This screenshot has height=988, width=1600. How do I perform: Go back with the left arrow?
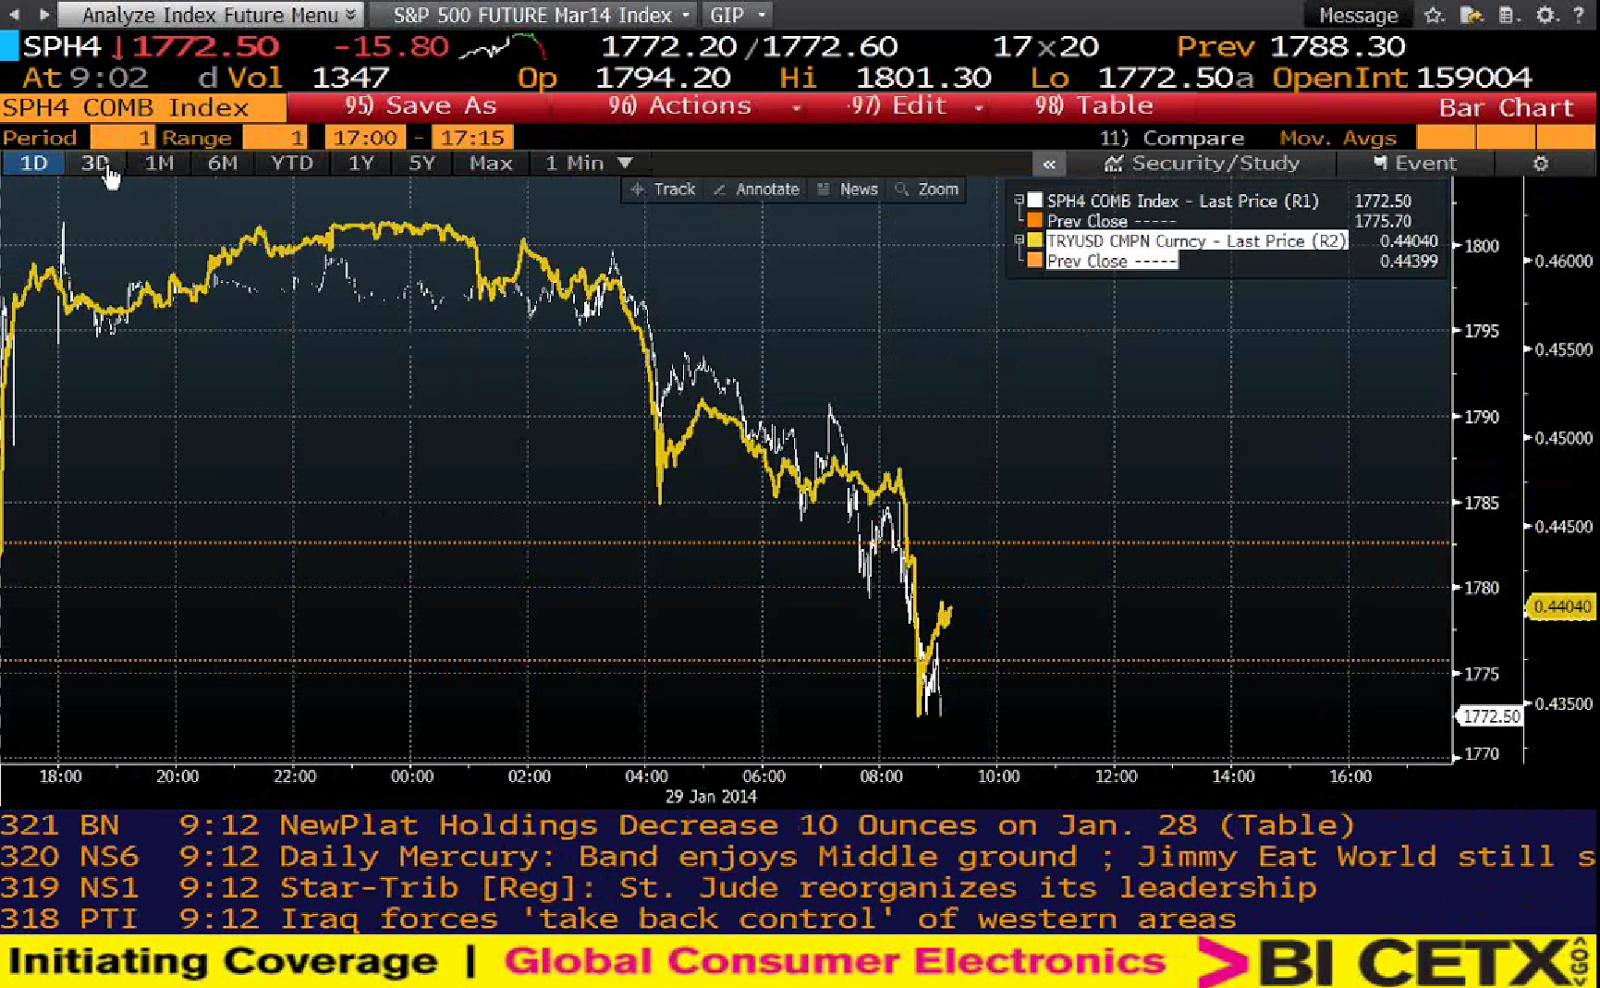[x=14, y=14]
